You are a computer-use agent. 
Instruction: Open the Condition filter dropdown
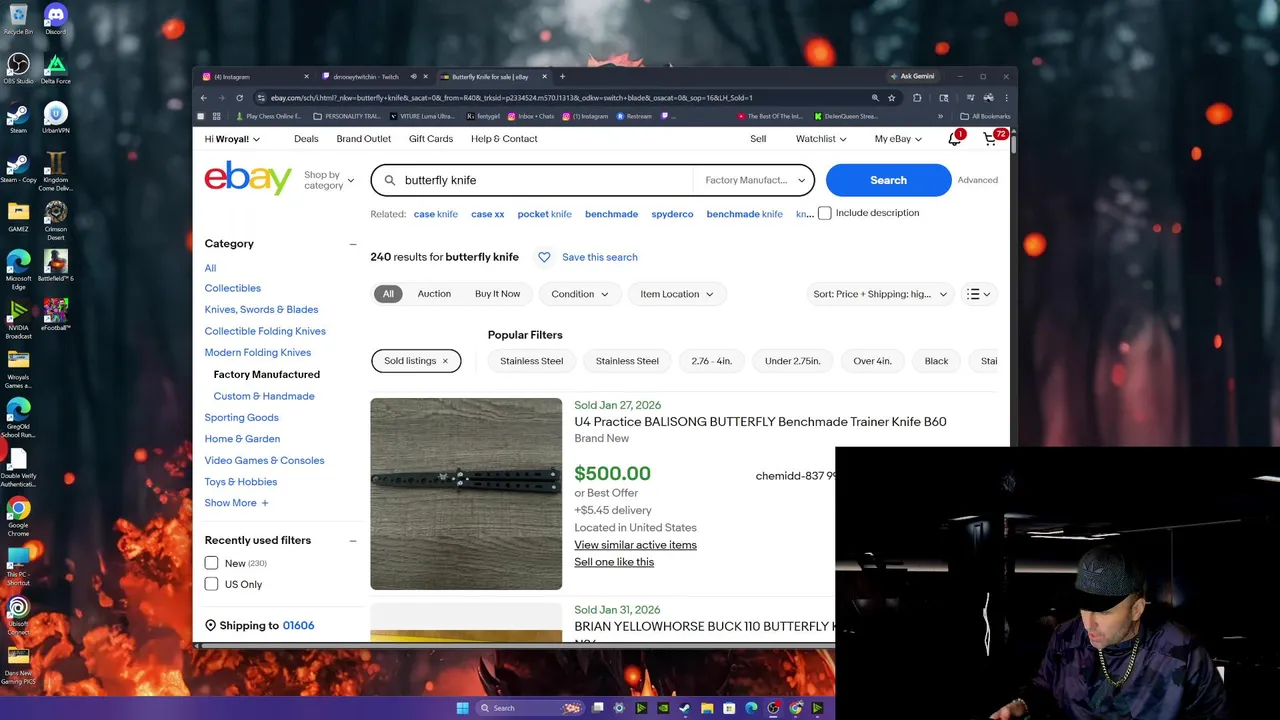click(580, 294)
